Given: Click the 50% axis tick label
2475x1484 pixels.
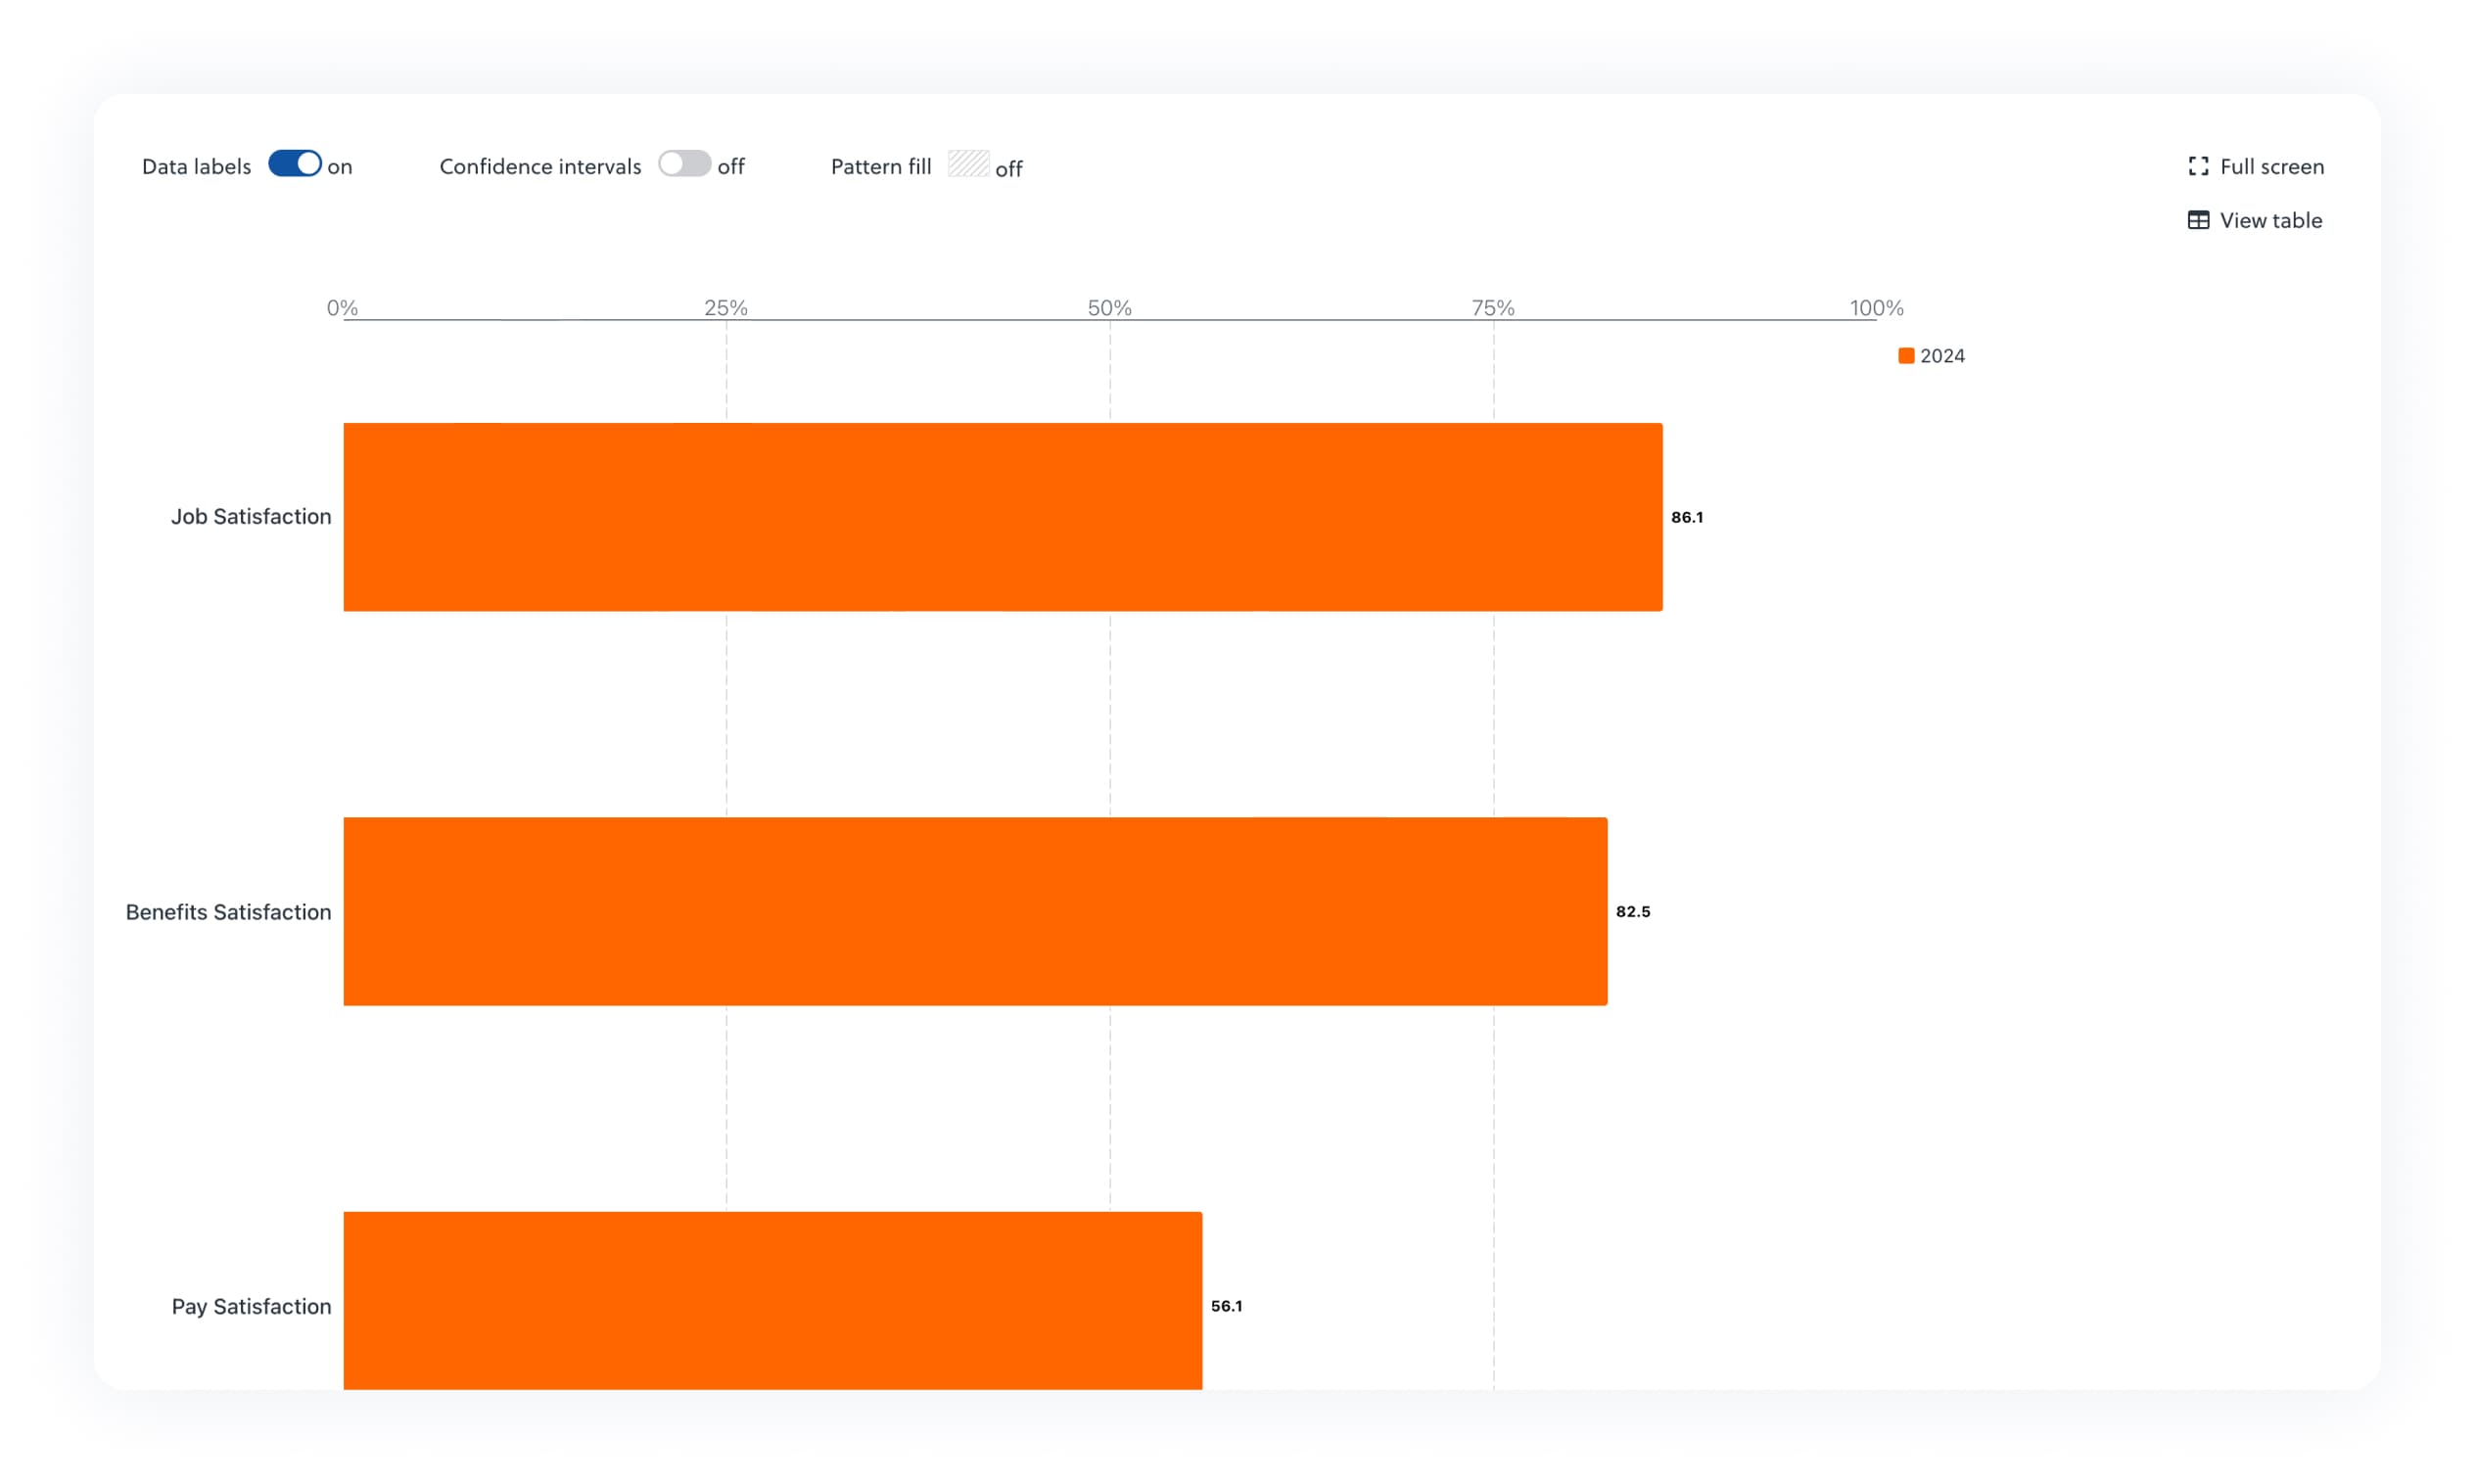Looking at the screenshot, I should tap(1109, 308).
